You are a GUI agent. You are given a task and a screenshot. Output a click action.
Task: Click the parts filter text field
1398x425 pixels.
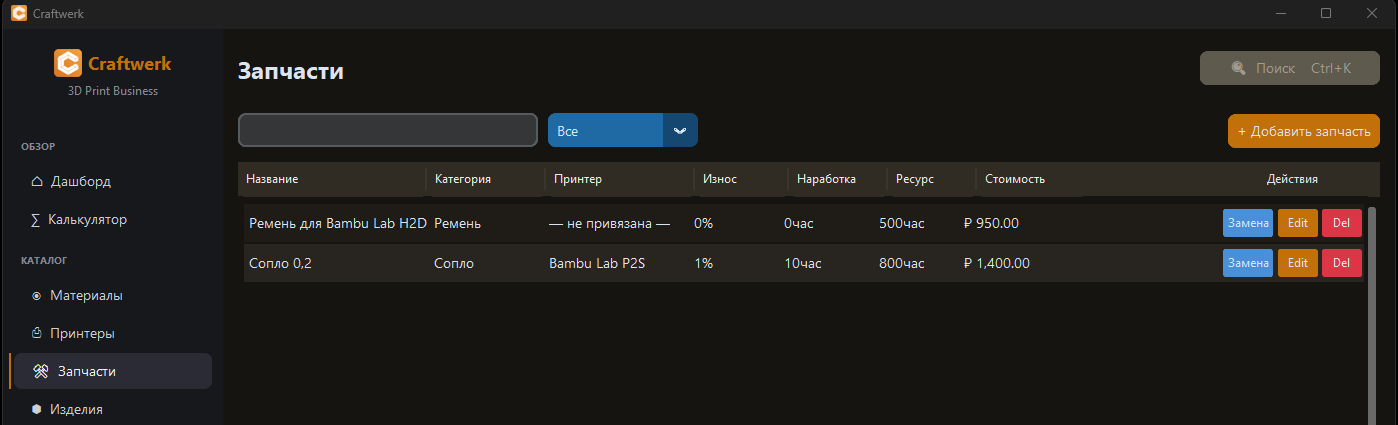[x=388, y=130]
